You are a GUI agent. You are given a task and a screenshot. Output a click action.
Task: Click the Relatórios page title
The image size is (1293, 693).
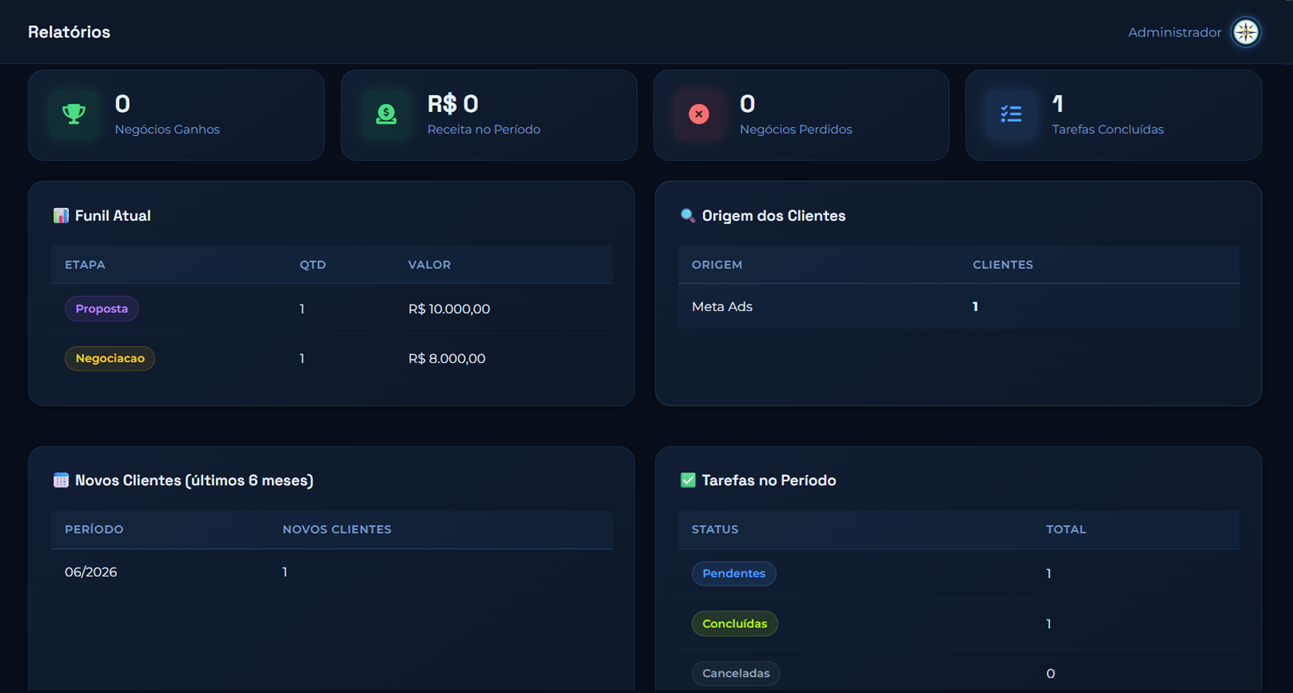point(69,32)
